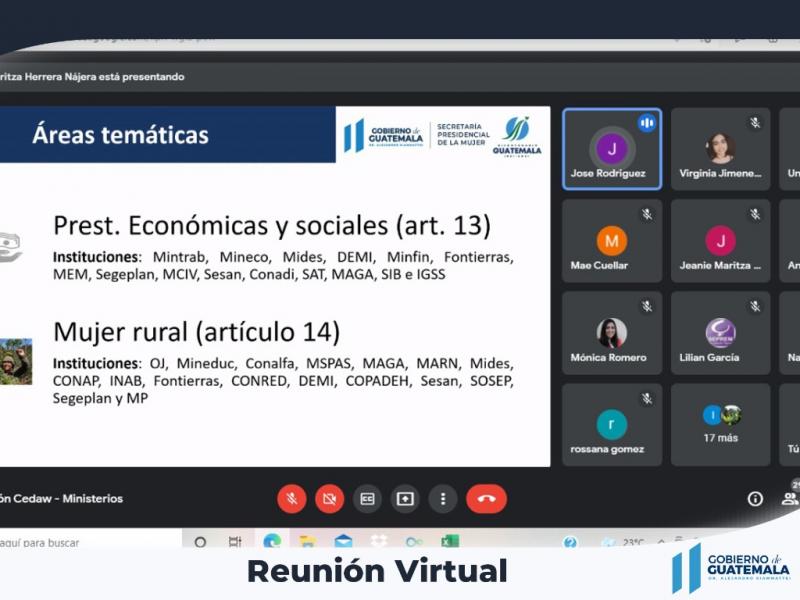Unmute the microphone in the call bar
800x600 pixels.
point(292,498)
